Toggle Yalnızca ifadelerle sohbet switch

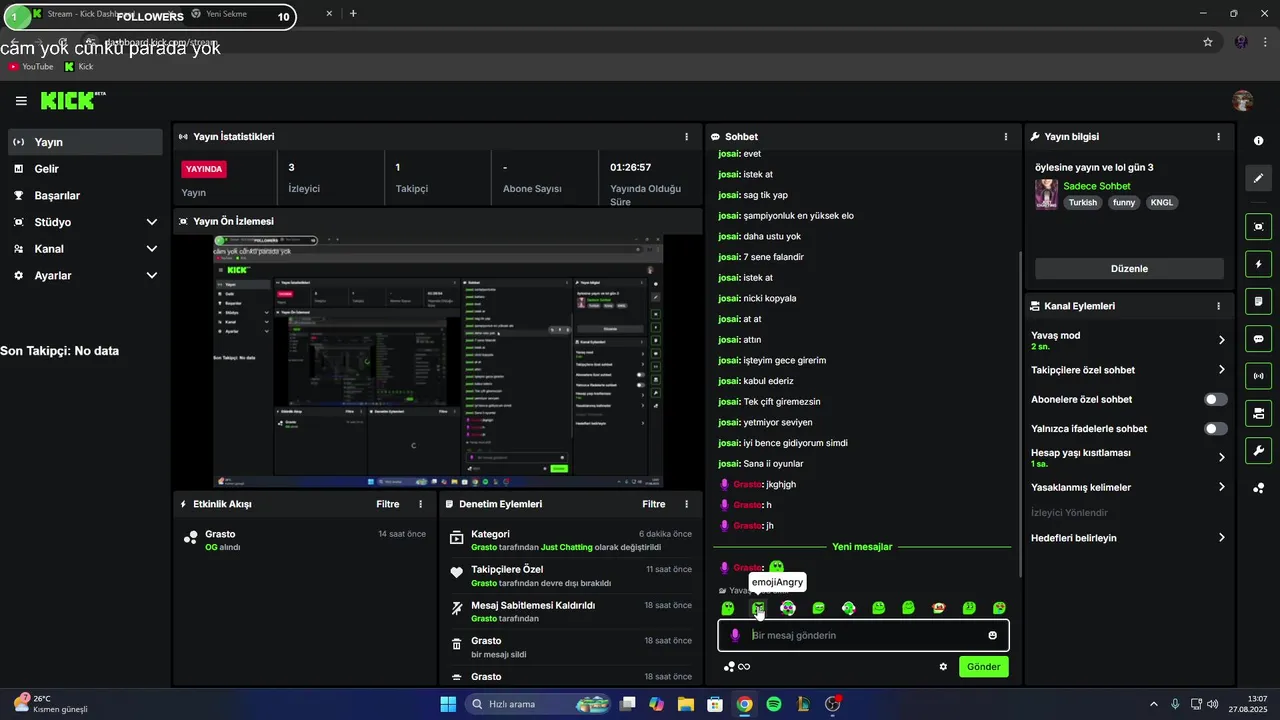[x=1215, y=429]
